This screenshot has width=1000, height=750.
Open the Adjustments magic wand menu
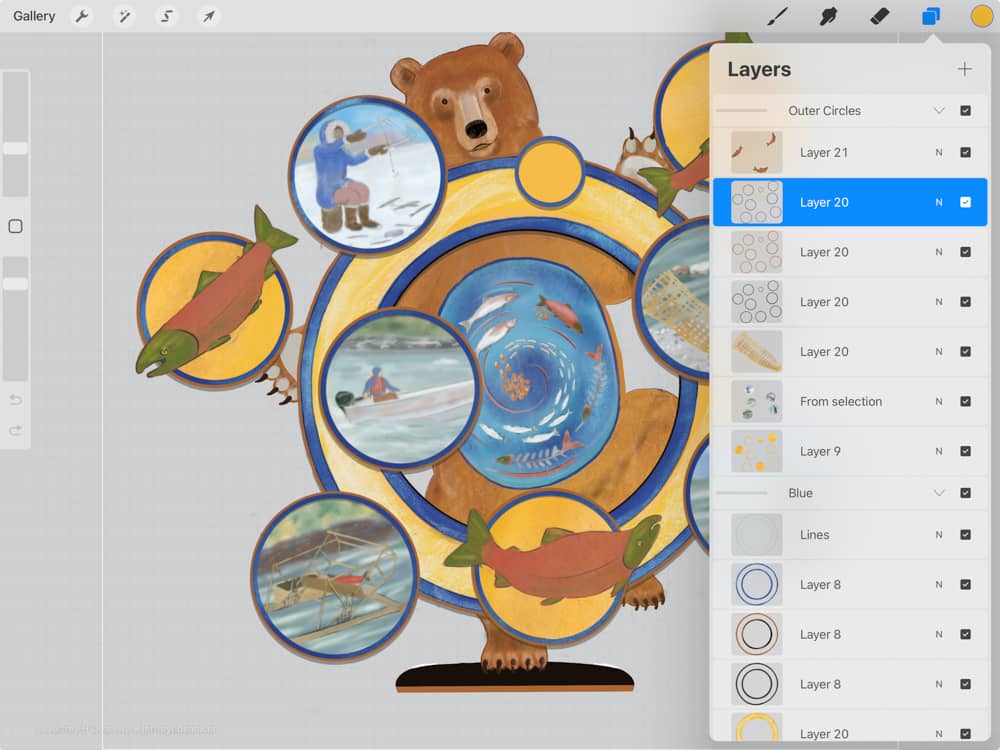click(x=124, y=16)
